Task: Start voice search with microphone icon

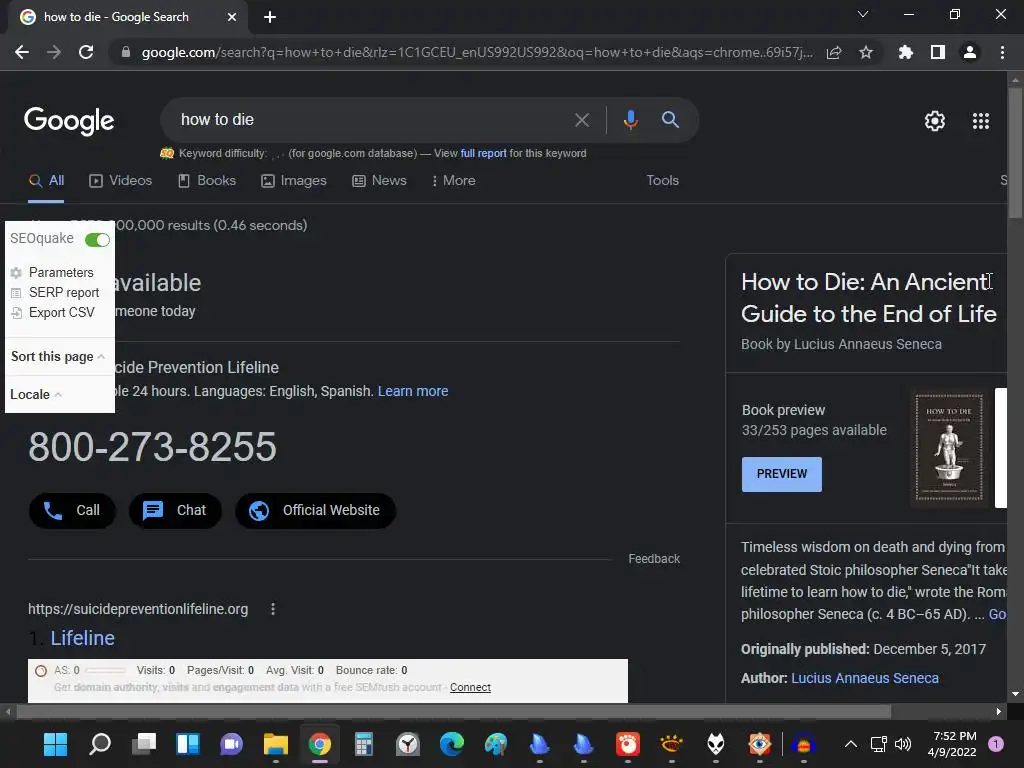Action: [631, 120]
